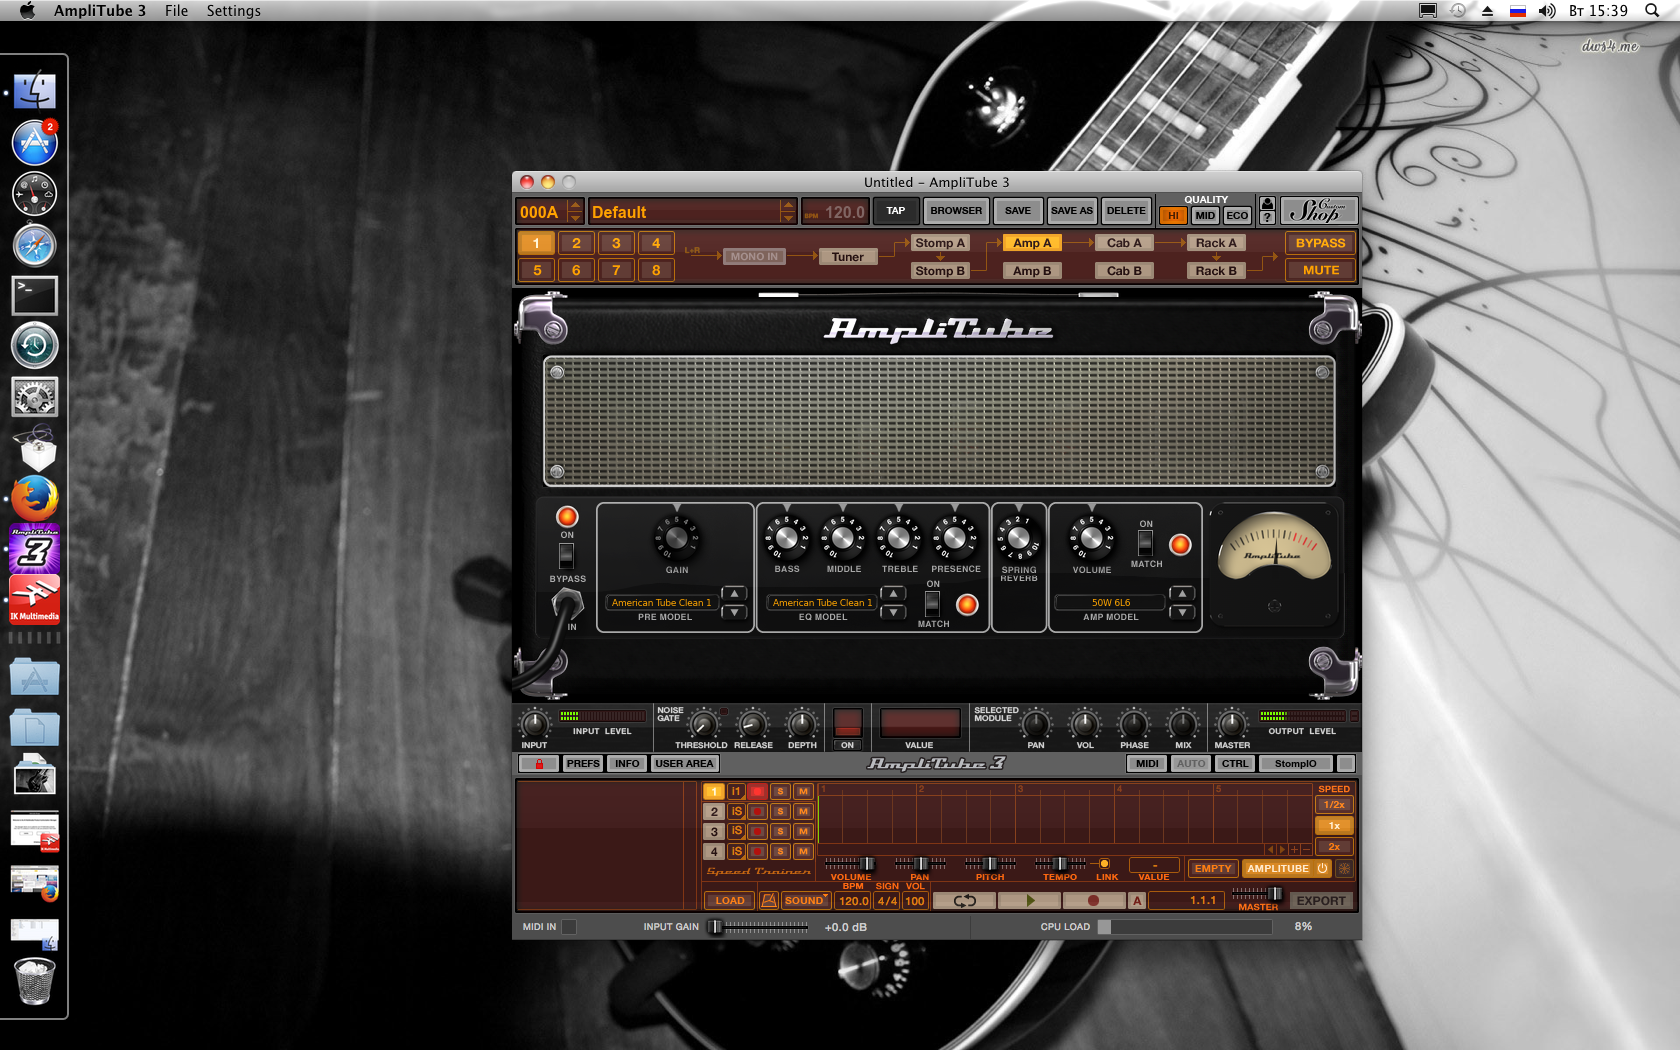Open Finder from the Dock
The image size is (1680, 1050).
(34, 91)
